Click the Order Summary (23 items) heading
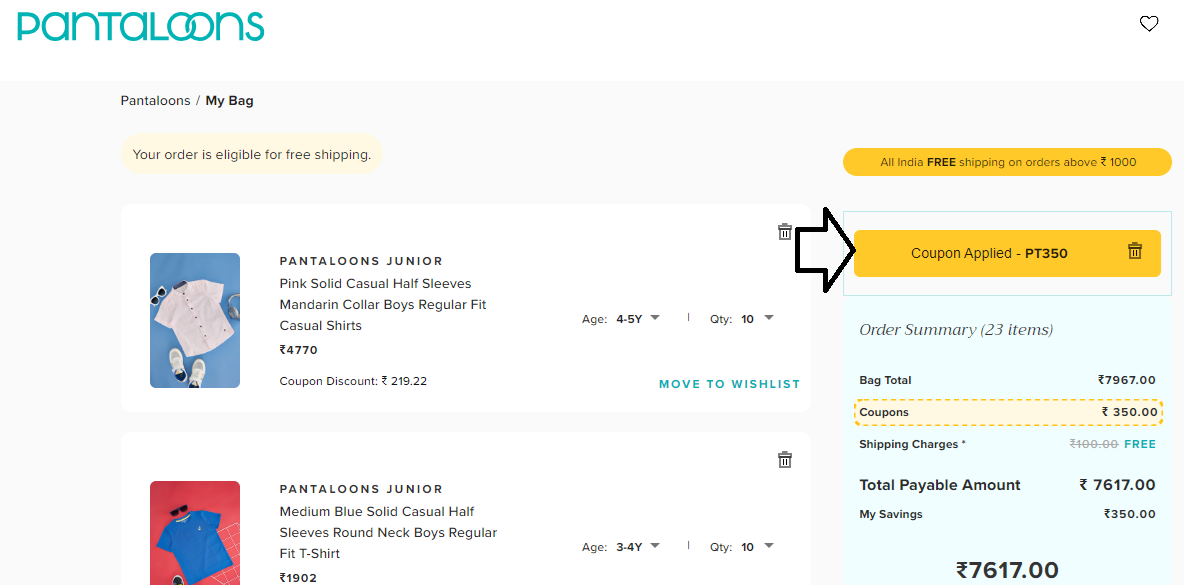The width and height of the screenshot is (1184, 585). point(956,330)
